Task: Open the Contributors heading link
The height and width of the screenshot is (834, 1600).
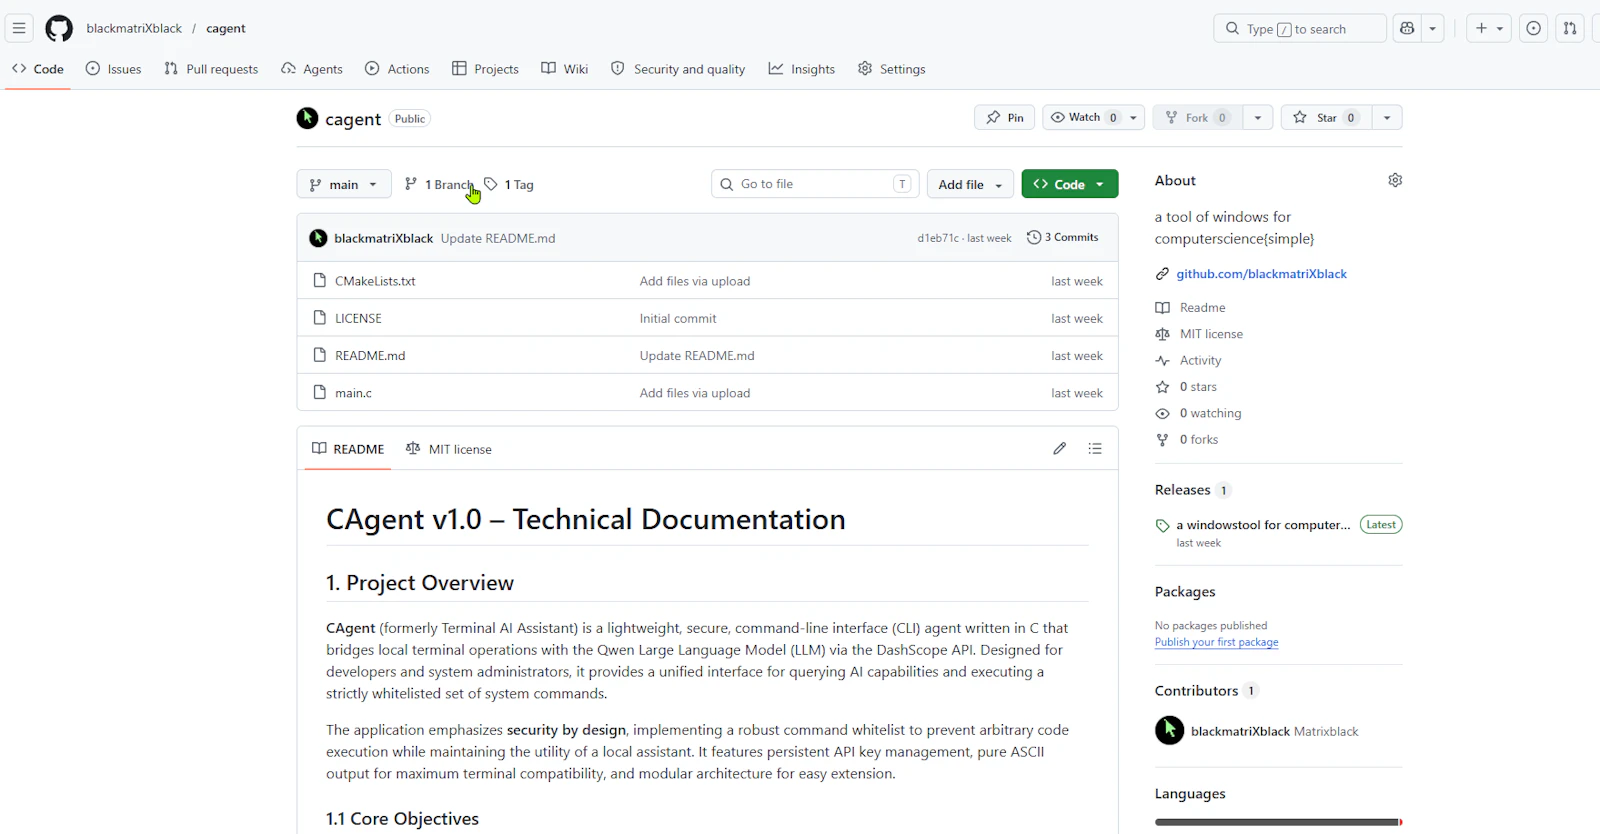Action: pos(1207,691)
